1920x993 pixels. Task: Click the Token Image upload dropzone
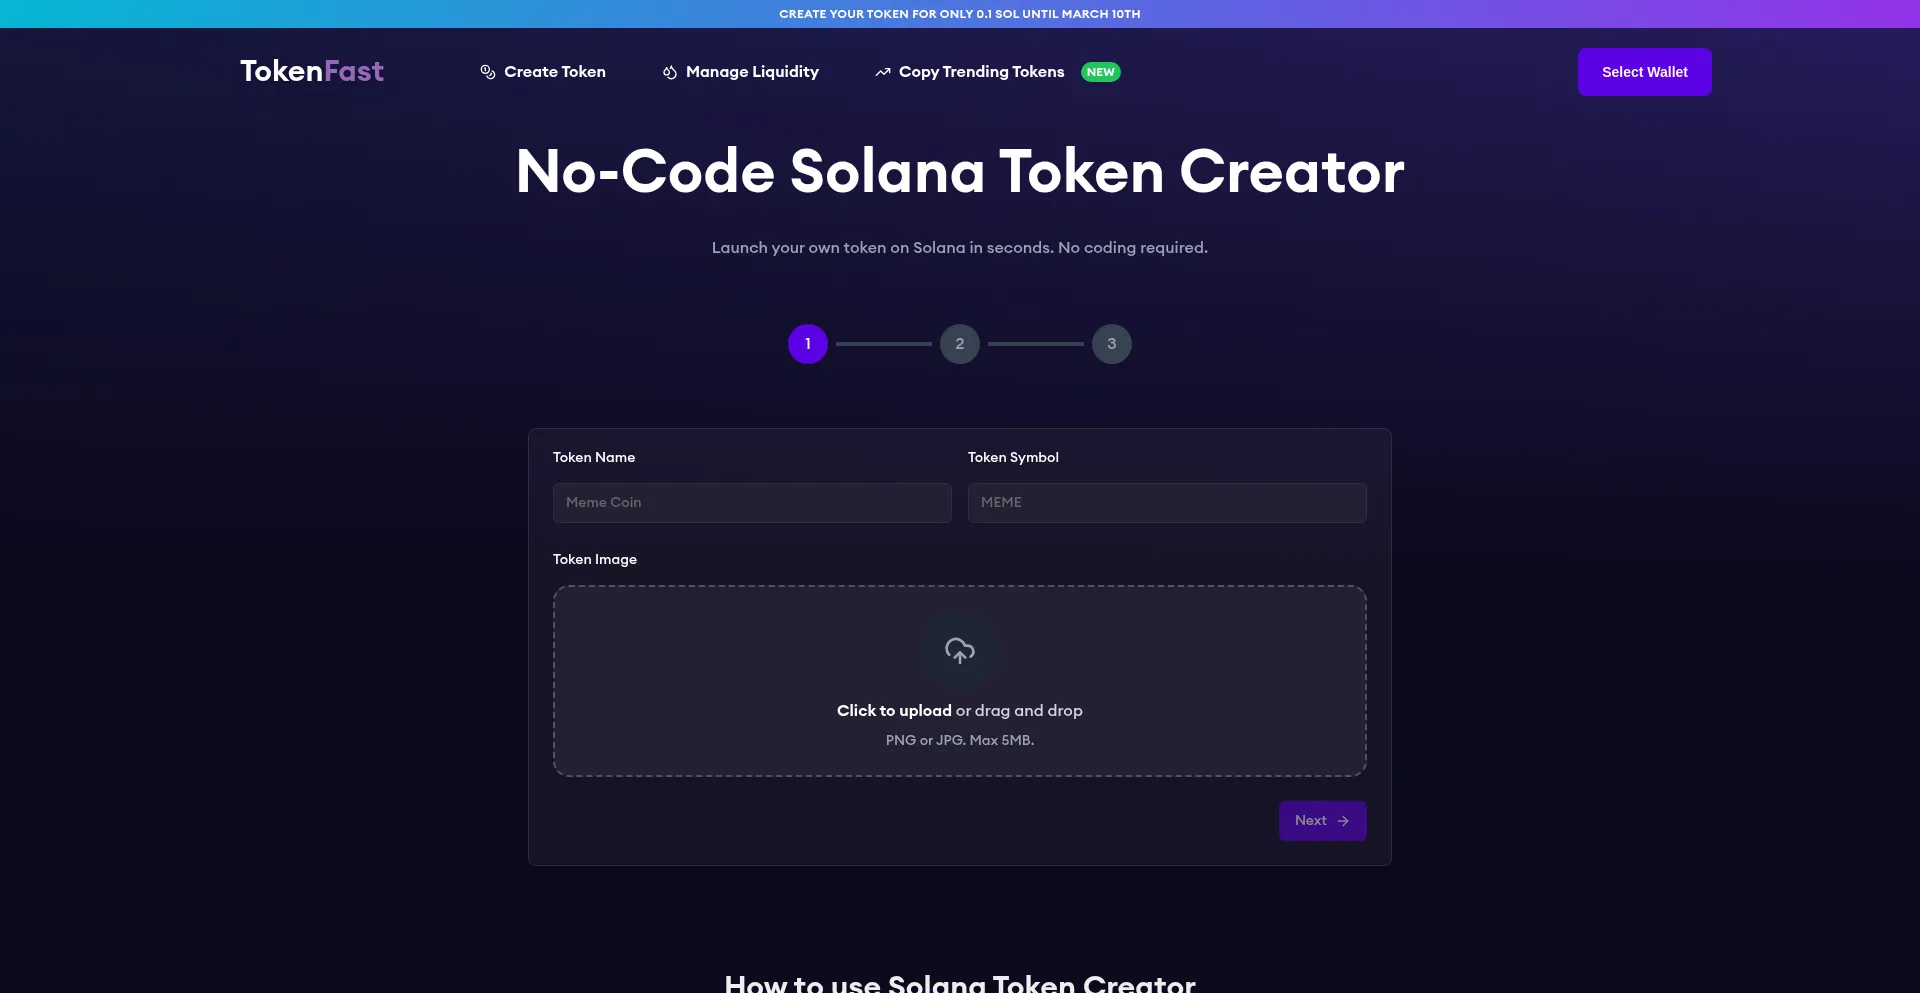click(959, 681)
